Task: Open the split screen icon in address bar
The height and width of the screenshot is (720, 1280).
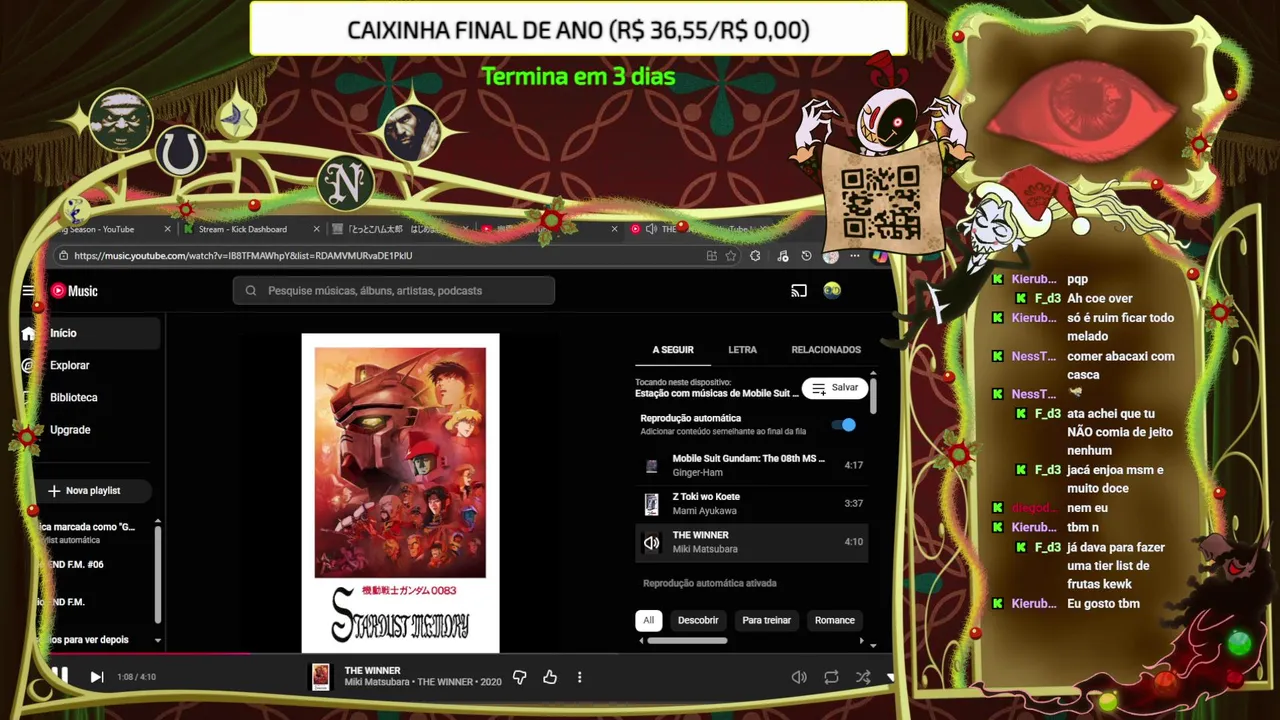Action: (711, 256)
